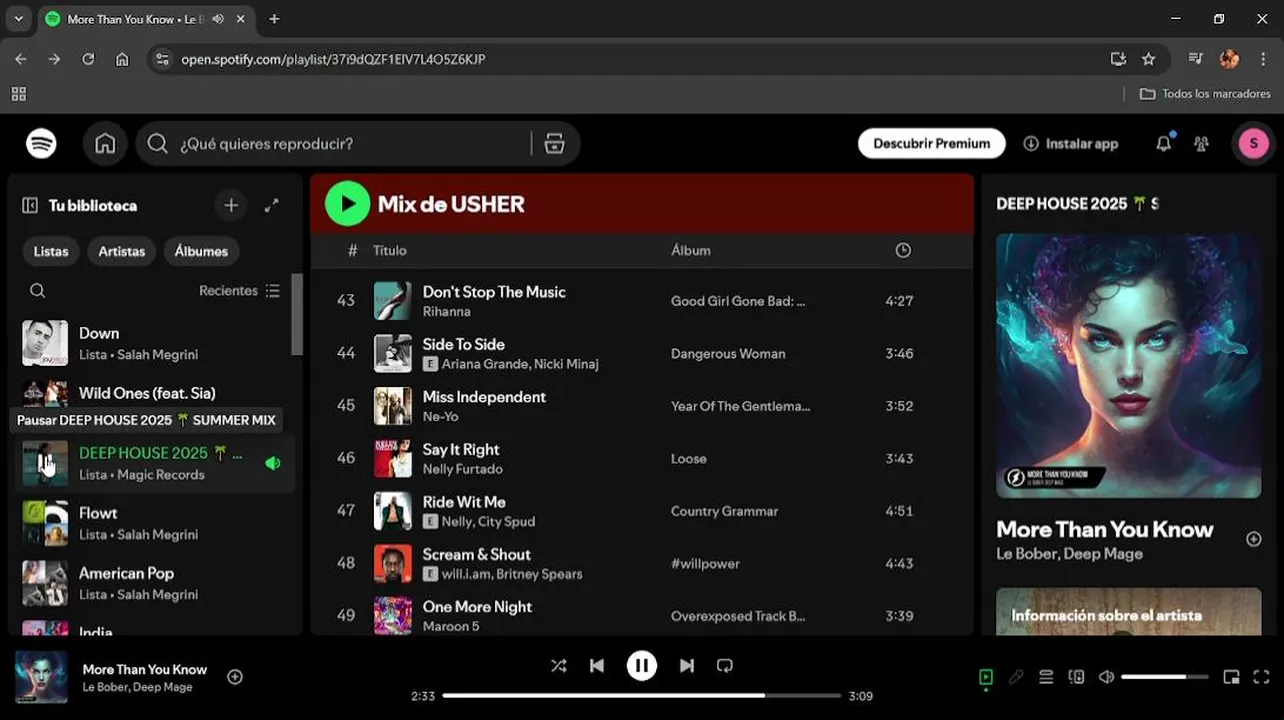
Task: Collapse Tu biblioteca sidebar icon
Action: [30, 205]
